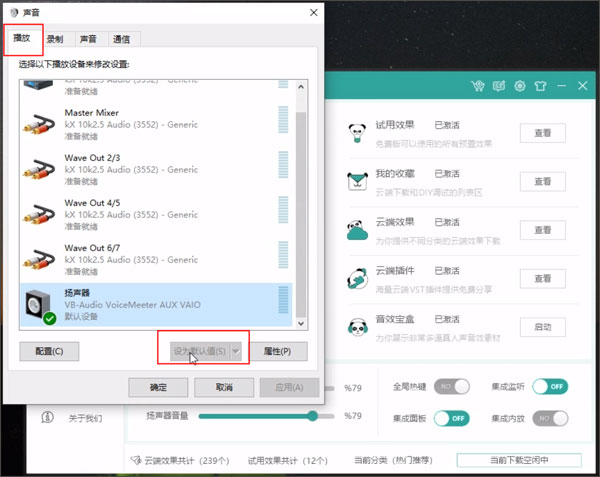Click the 关于我们 info icon in sidebar
The width and height of the screenshot is (600, 477).
[x=47, y=417]
